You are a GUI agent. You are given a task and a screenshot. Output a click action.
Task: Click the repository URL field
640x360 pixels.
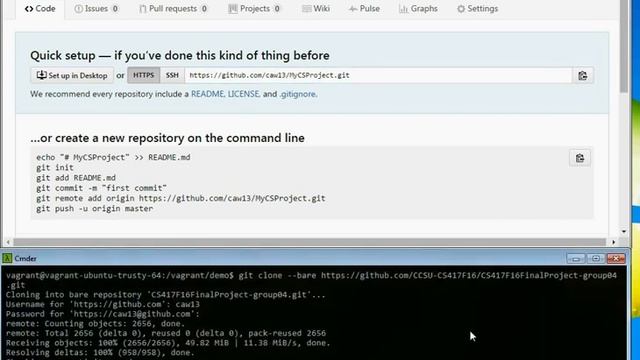tap(378, 76)
